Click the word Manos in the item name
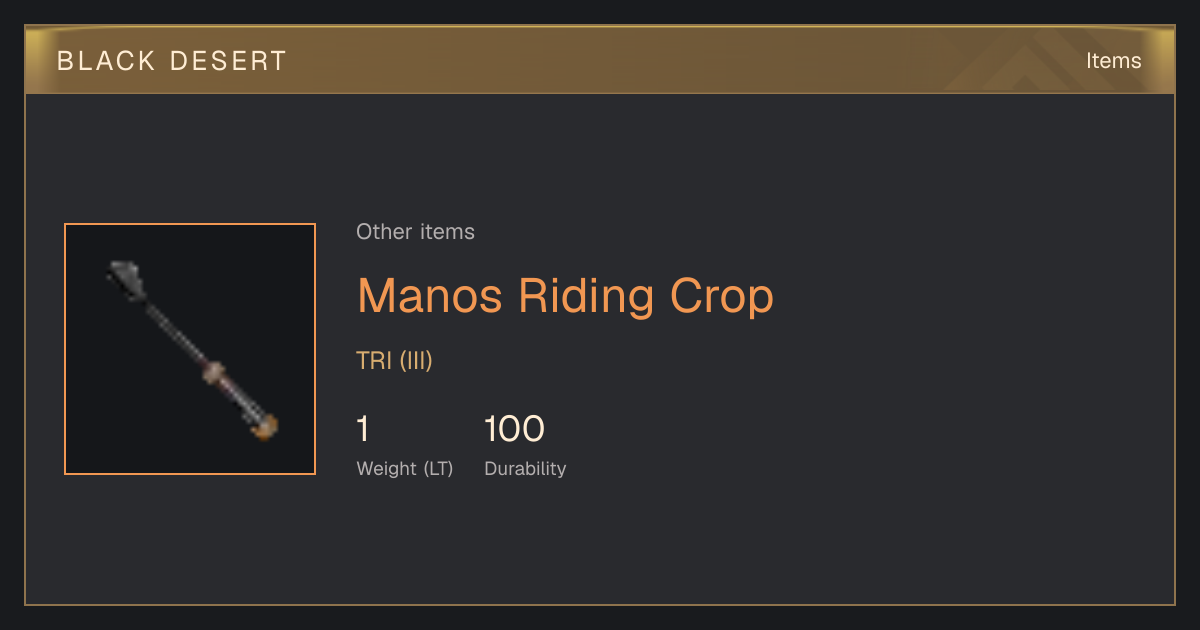1200x630 pixels. tap(432, 296)
